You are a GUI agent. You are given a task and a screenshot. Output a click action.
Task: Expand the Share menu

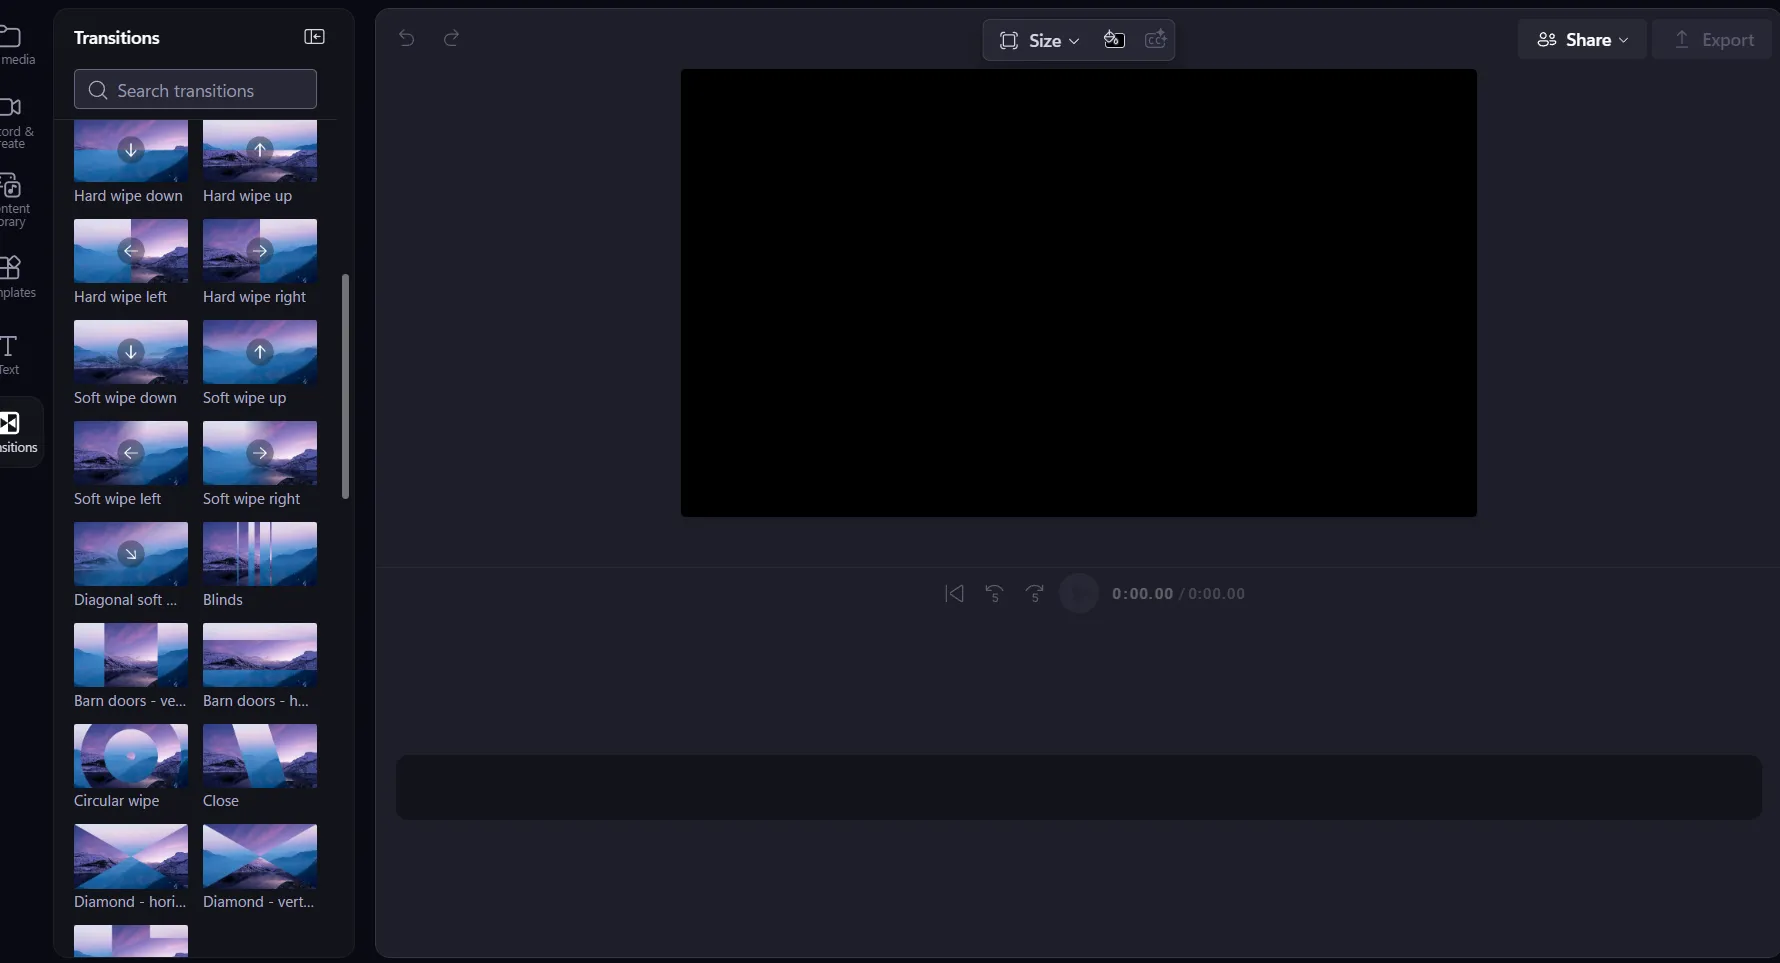(x=1582, y=40)
